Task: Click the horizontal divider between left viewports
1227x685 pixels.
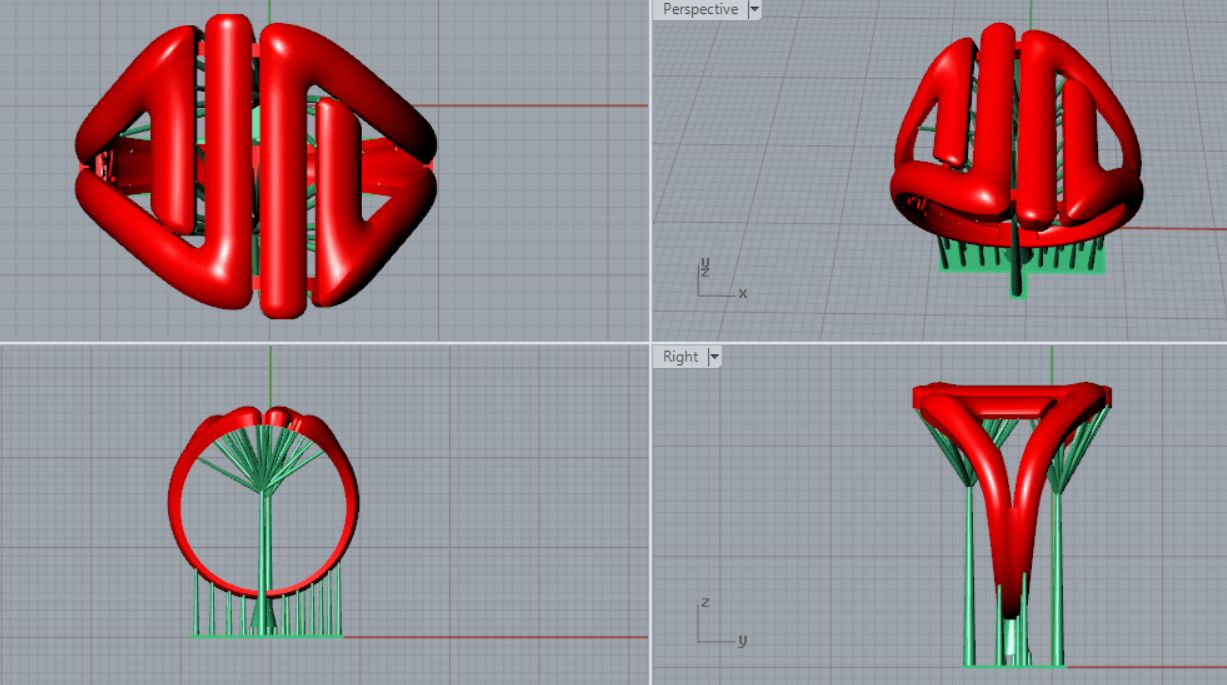Action: coord(325,343)
